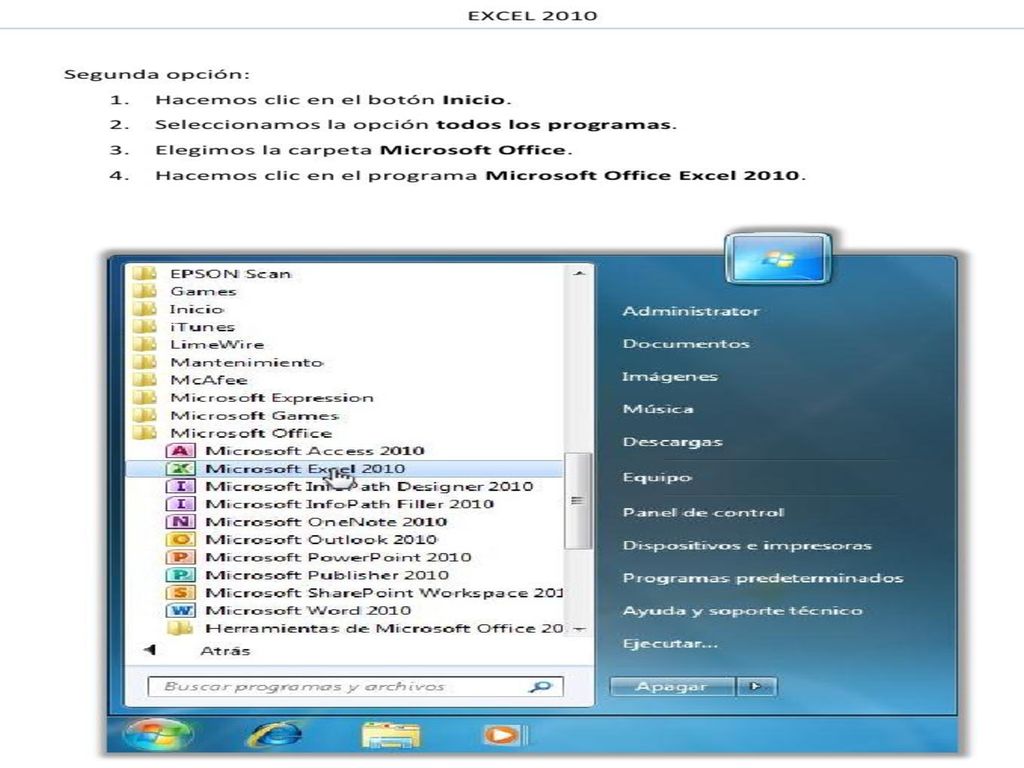Select Microsoft InfoPath Filler 2010 text
Viewport: 1024px width, 768px height.
[349, 504]
